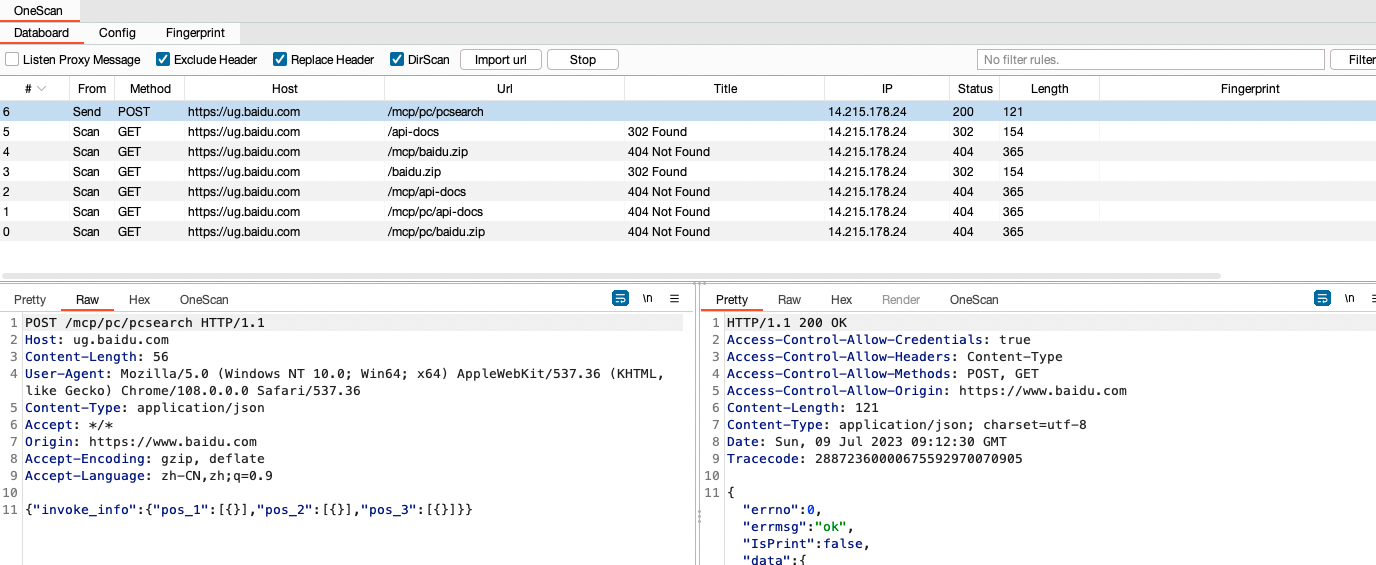Select the row with url /api-docs
Viewport: 1376px width, 565px height.
(x=688, y=132)
